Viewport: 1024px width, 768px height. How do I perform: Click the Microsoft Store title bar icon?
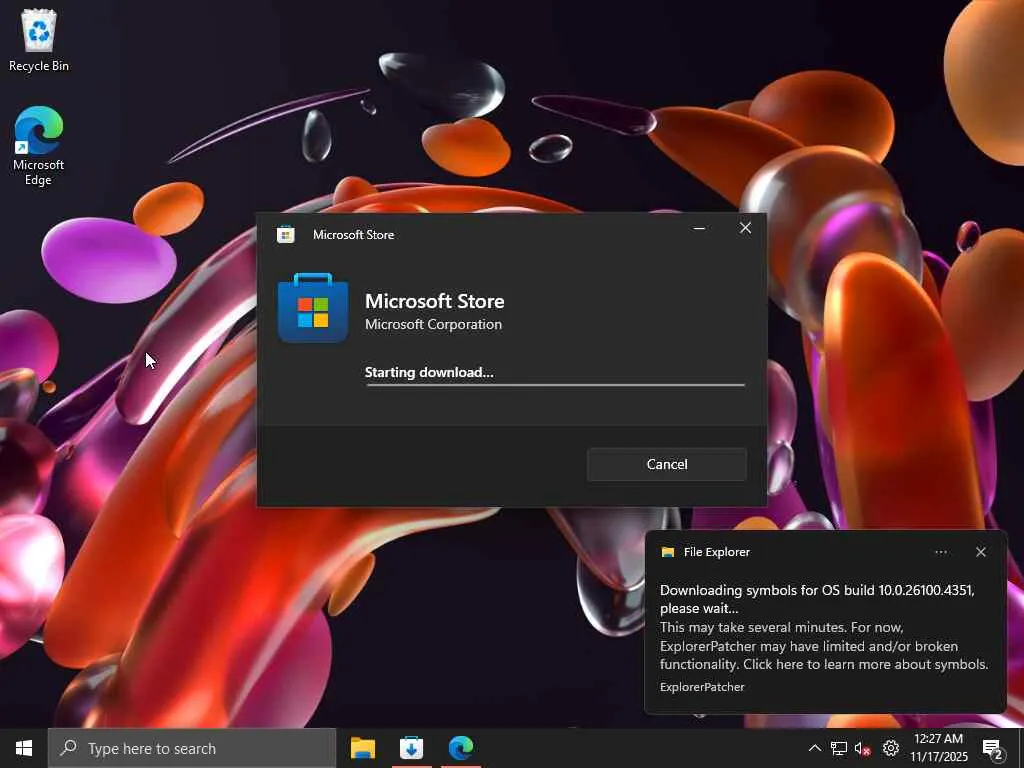coord(285,234)
